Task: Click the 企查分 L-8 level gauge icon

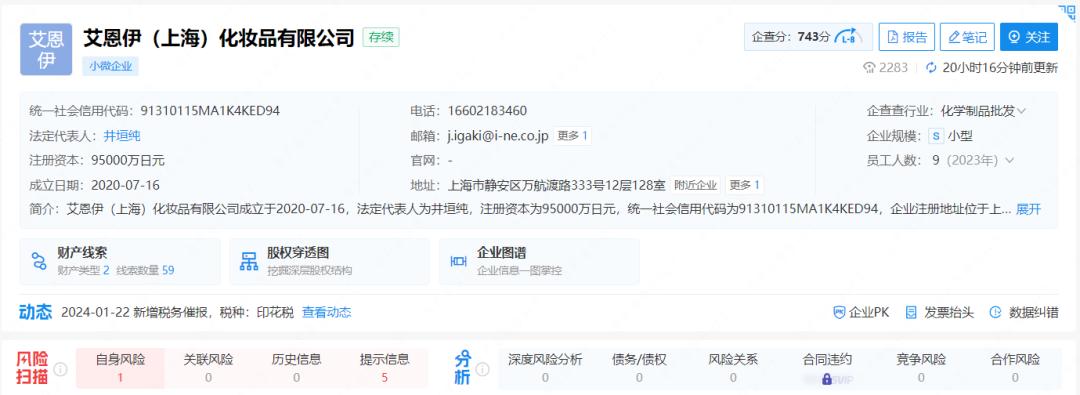Action: tap(849, 37)
